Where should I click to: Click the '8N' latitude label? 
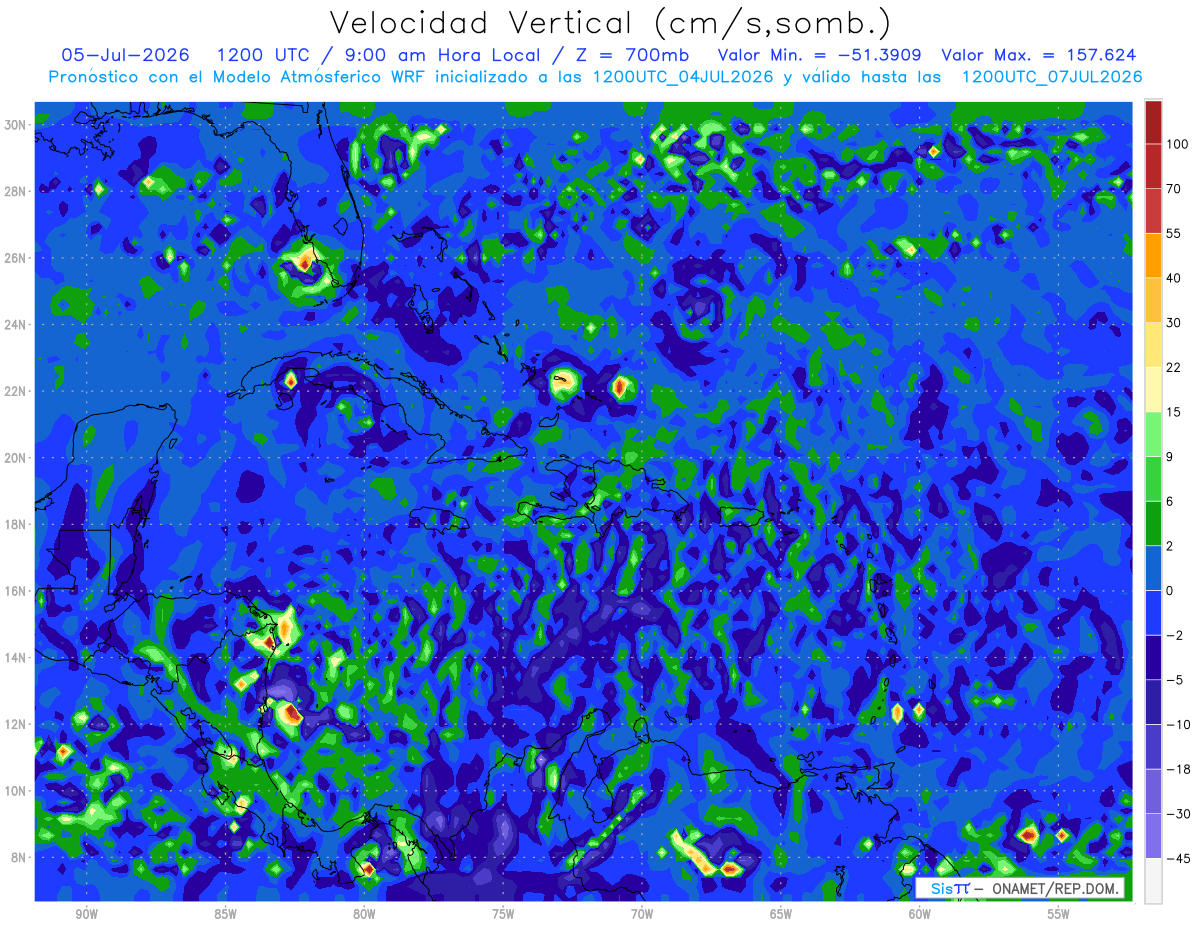click(20, 858)
